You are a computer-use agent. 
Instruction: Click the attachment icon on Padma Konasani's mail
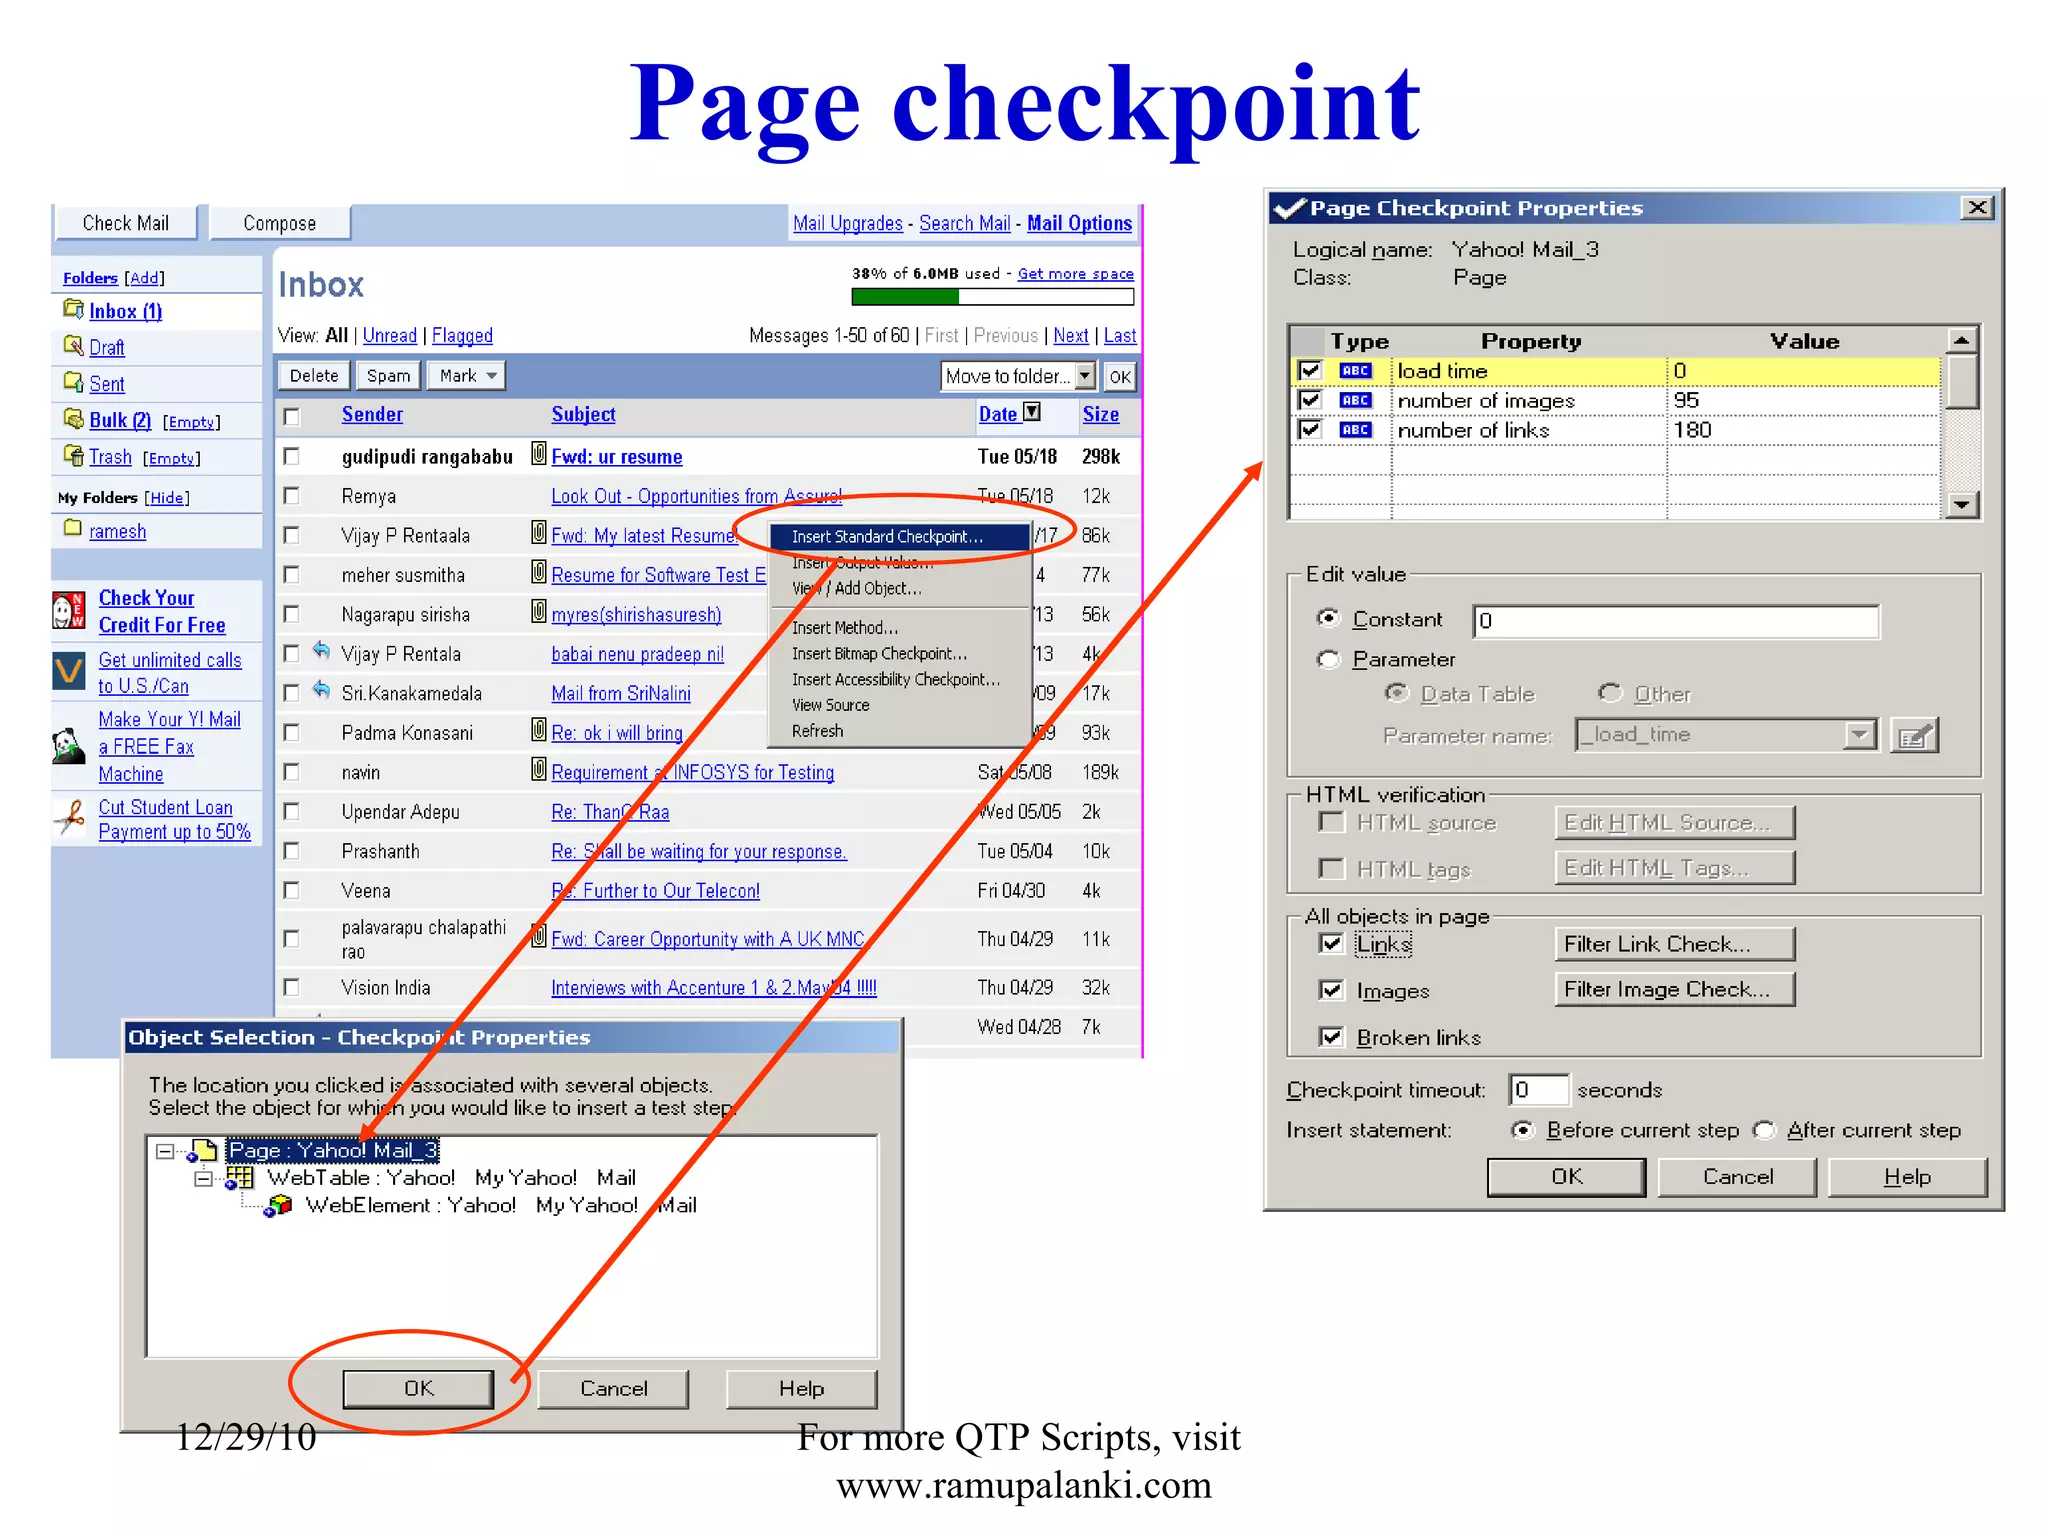[539, 730]
